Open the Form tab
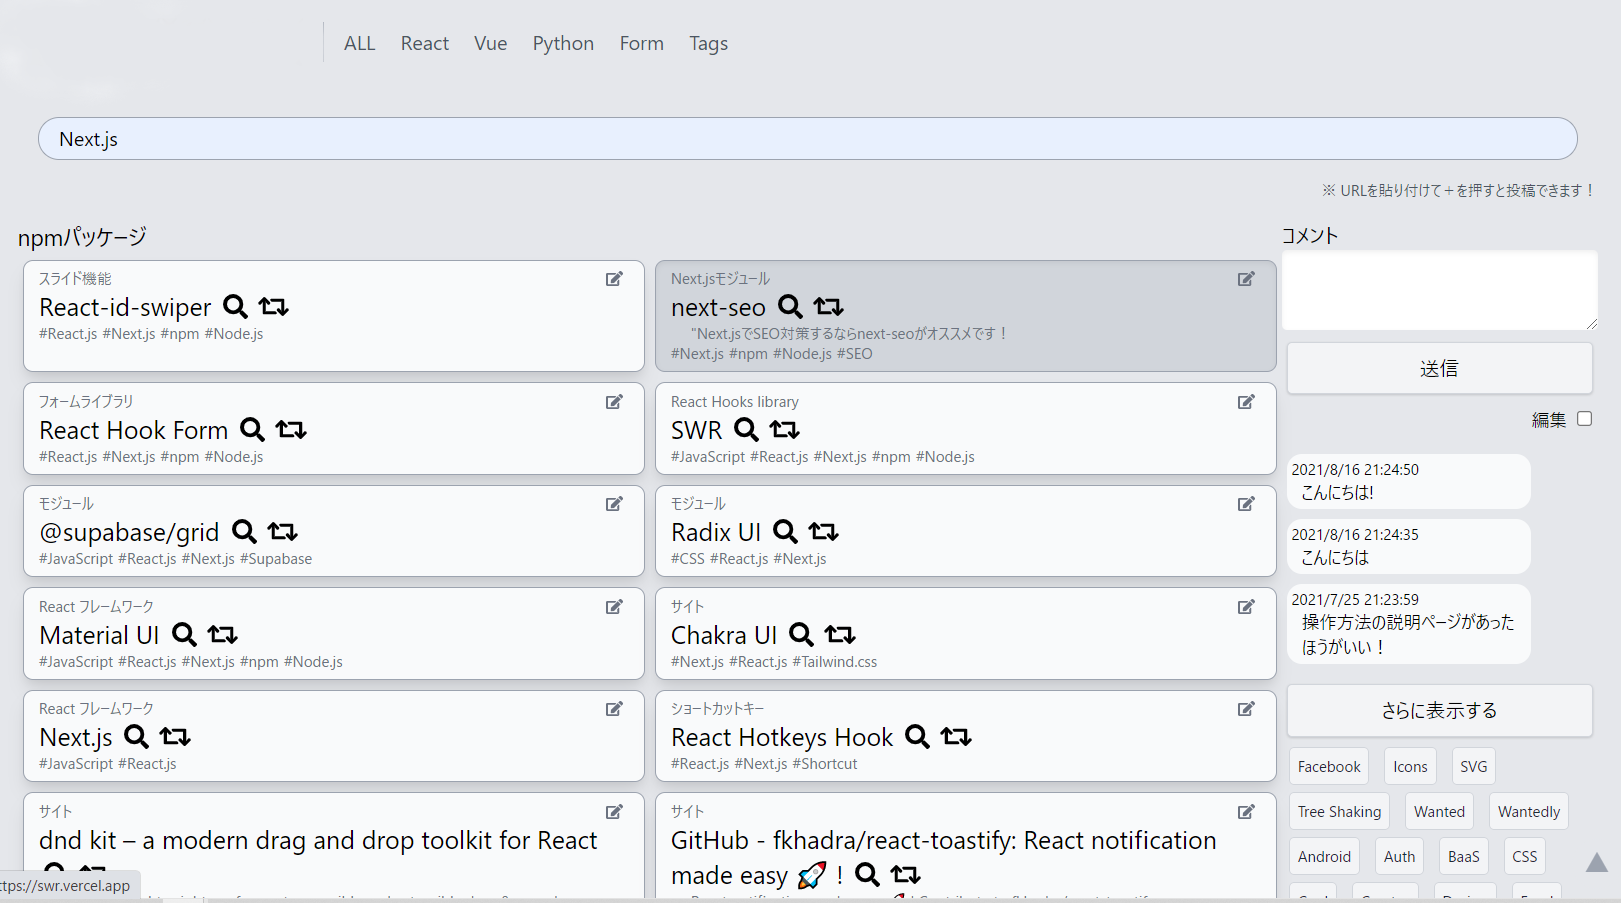Screen dimensions: 1621x903 click(x=641, y=43)
